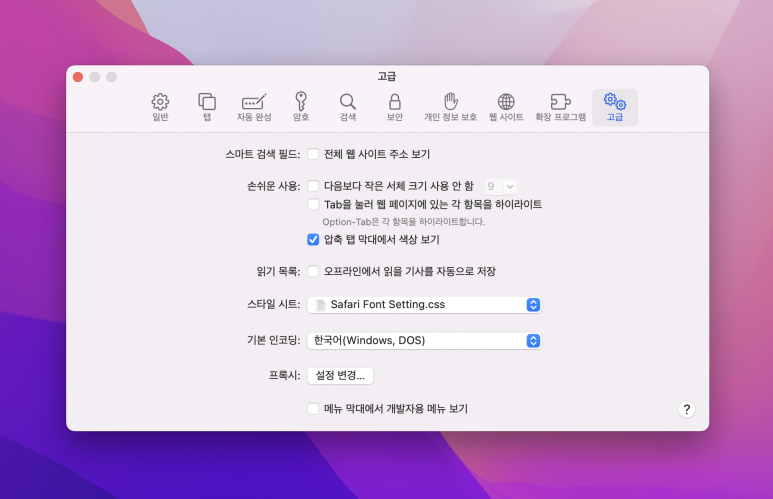This screenshot has width=773, height=499.
Task: Select the 고급 (Advanced) gears icon
Action: click(x=615, y=107)
